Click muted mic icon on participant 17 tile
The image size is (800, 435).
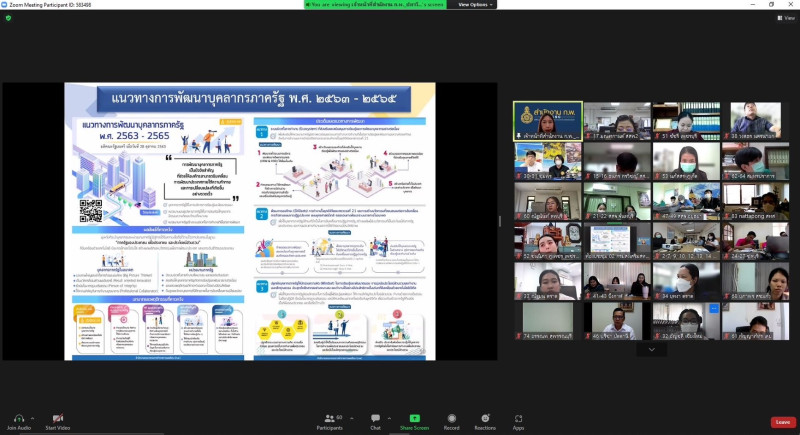click(x=588, y=137)
